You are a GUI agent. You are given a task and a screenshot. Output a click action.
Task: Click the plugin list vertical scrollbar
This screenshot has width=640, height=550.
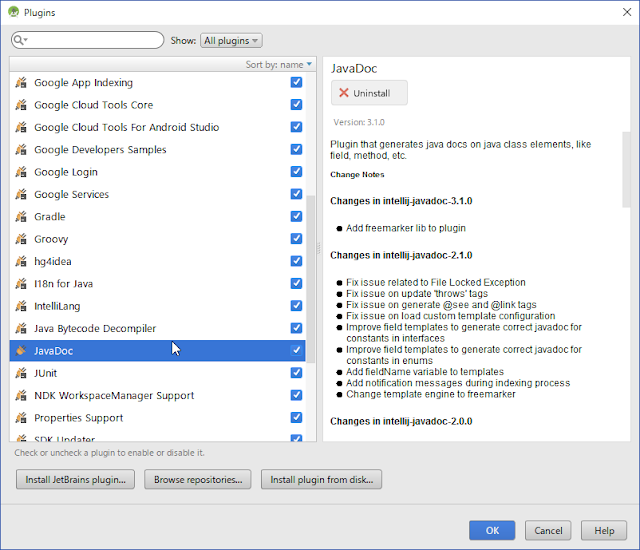(x=311, y=279)
